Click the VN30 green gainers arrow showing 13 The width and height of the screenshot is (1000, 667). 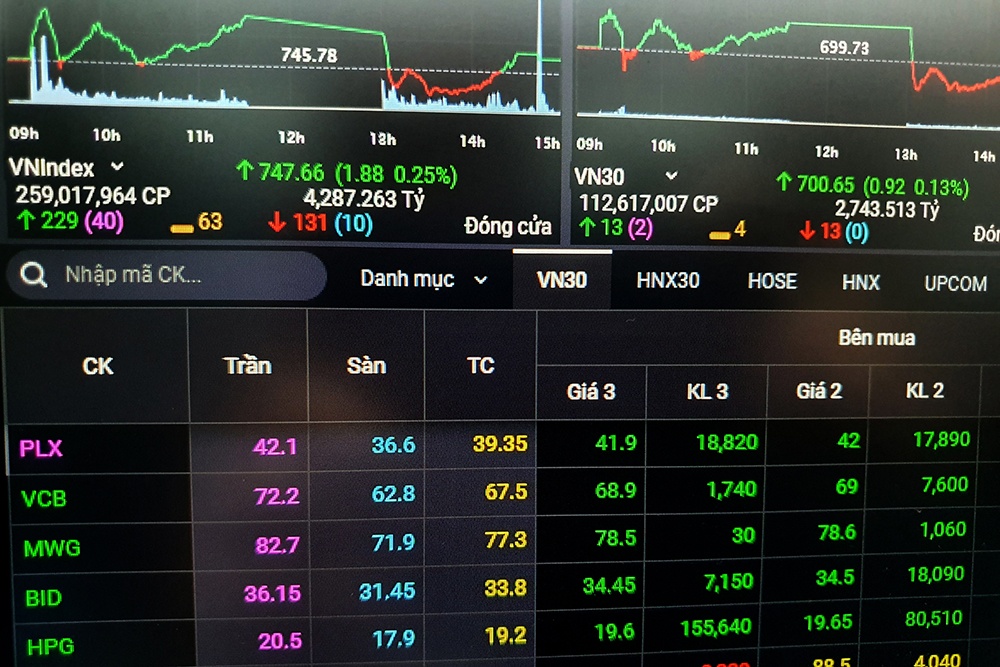[x=586, y=229]
